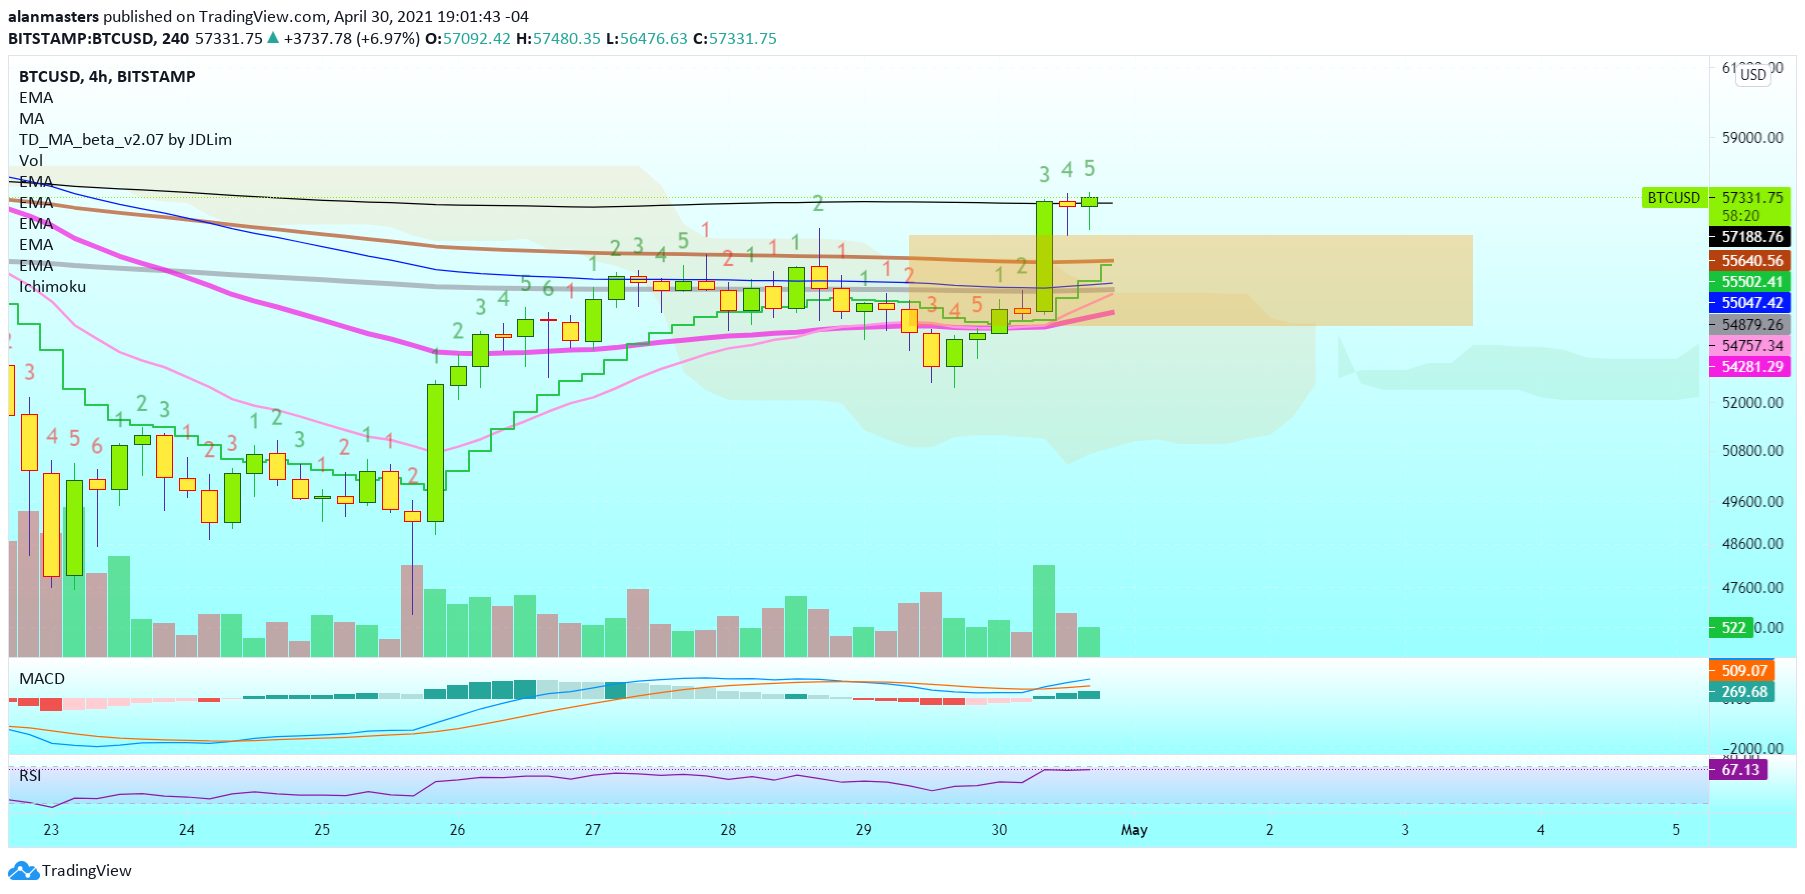Image resolution: width=1805 pixels, height=894 pixels.
Task: Select the orange MACD value label 509.07
Action: tap(1742, 670)
